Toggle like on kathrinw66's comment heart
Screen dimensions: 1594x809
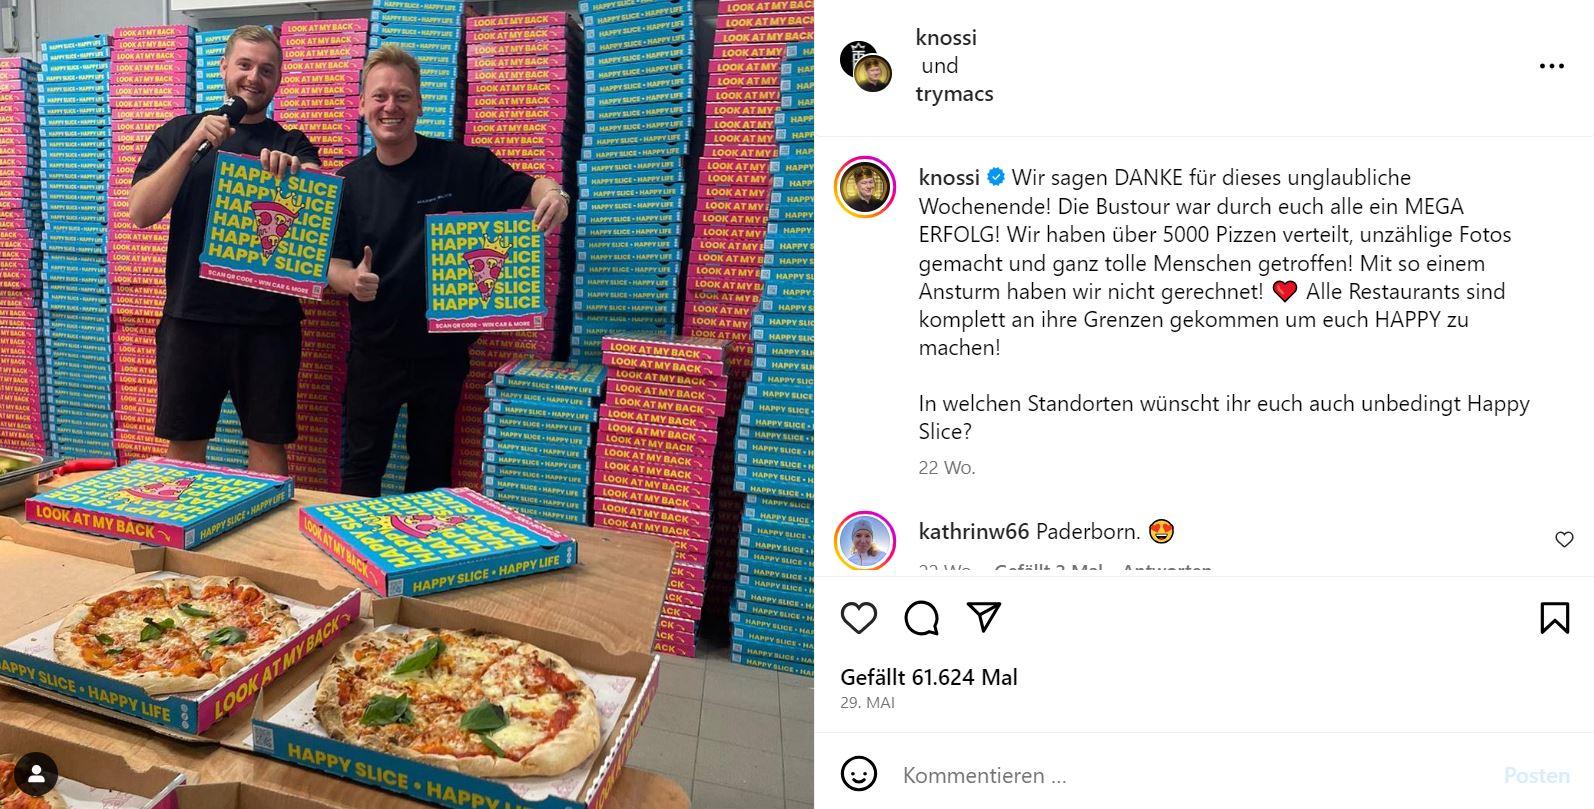(1564, 538)
